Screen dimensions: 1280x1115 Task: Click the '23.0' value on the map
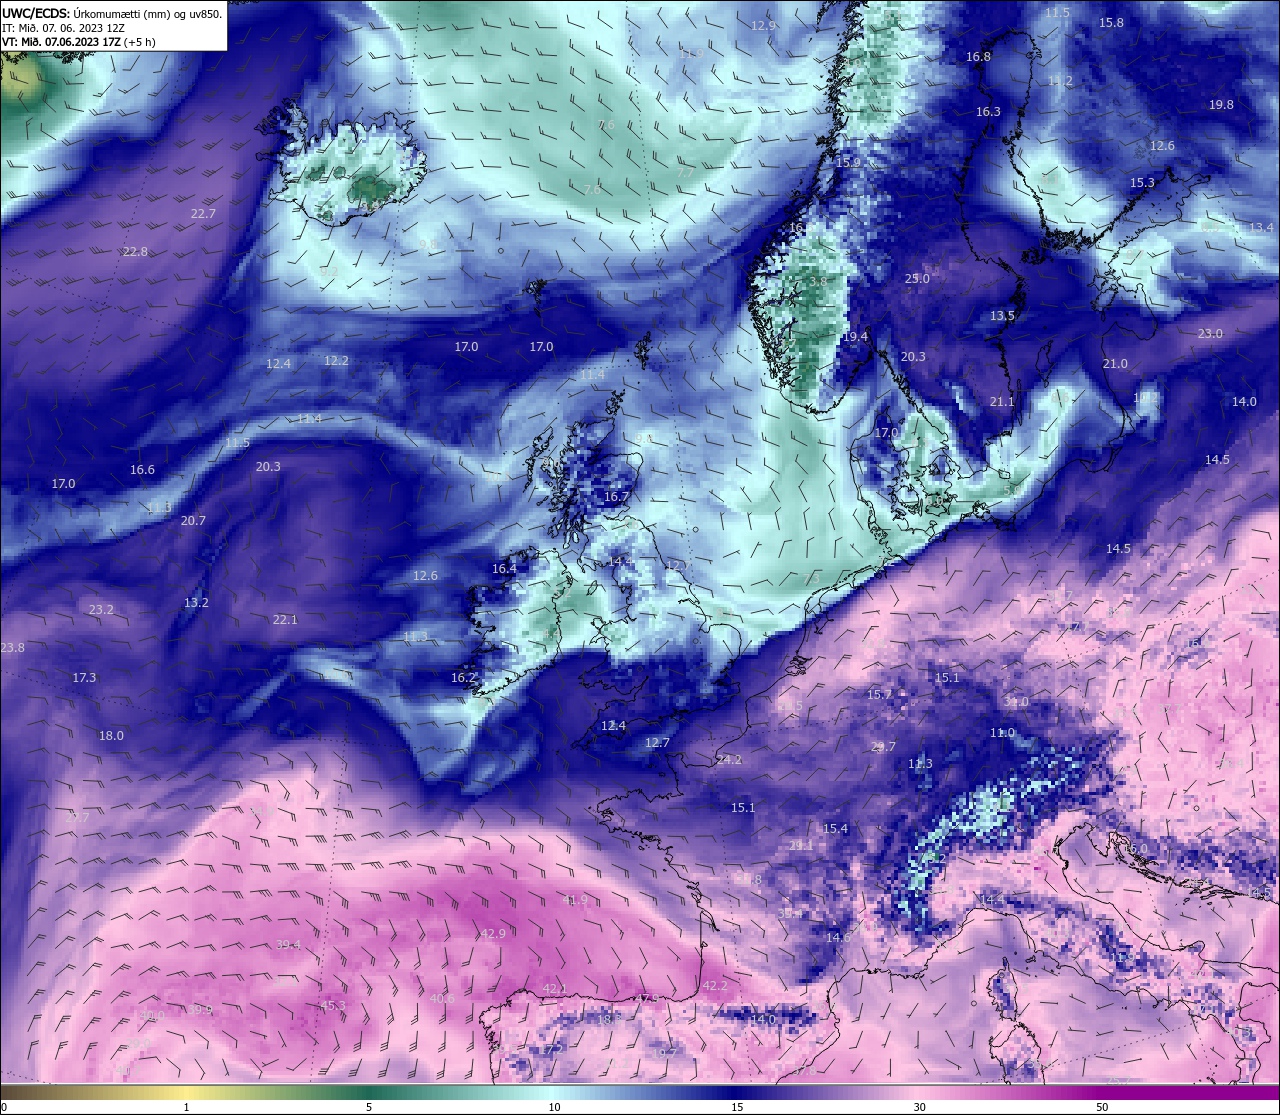click(1210, 334)
